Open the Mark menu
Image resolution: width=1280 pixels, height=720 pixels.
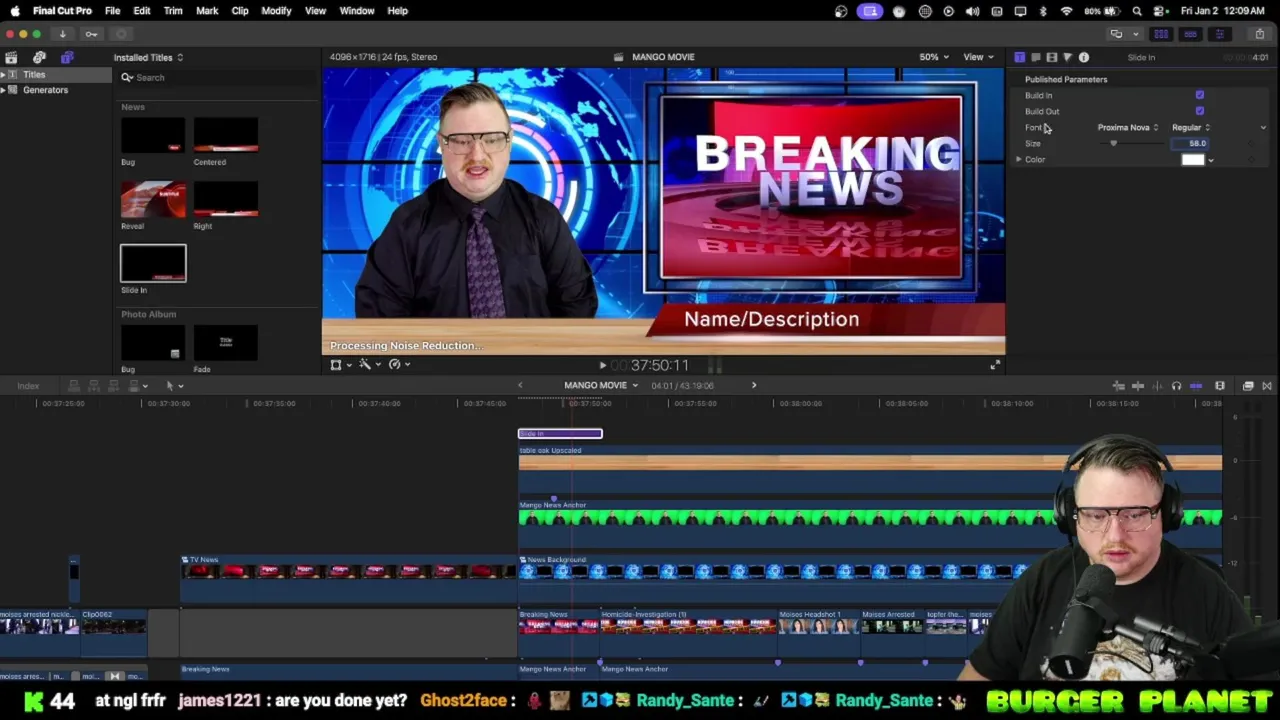[x=207, y=11]
